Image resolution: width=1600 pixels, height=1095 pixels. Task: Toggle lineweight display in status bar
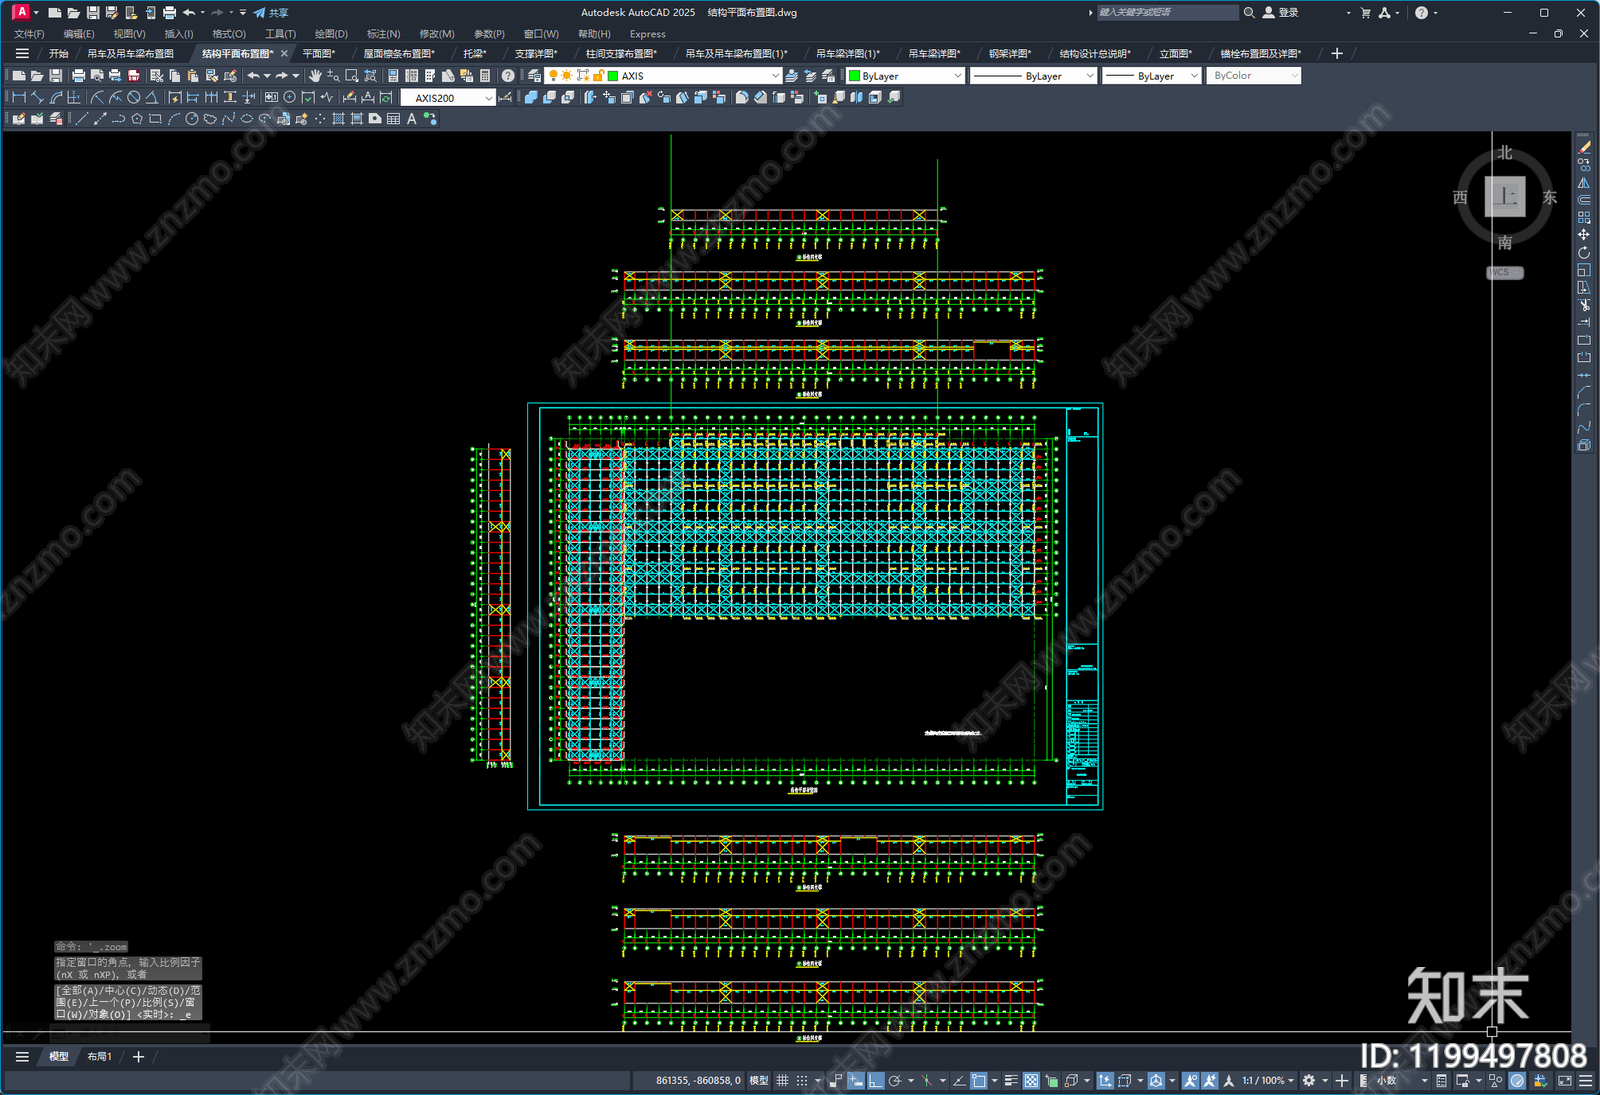point(1011,1081)
